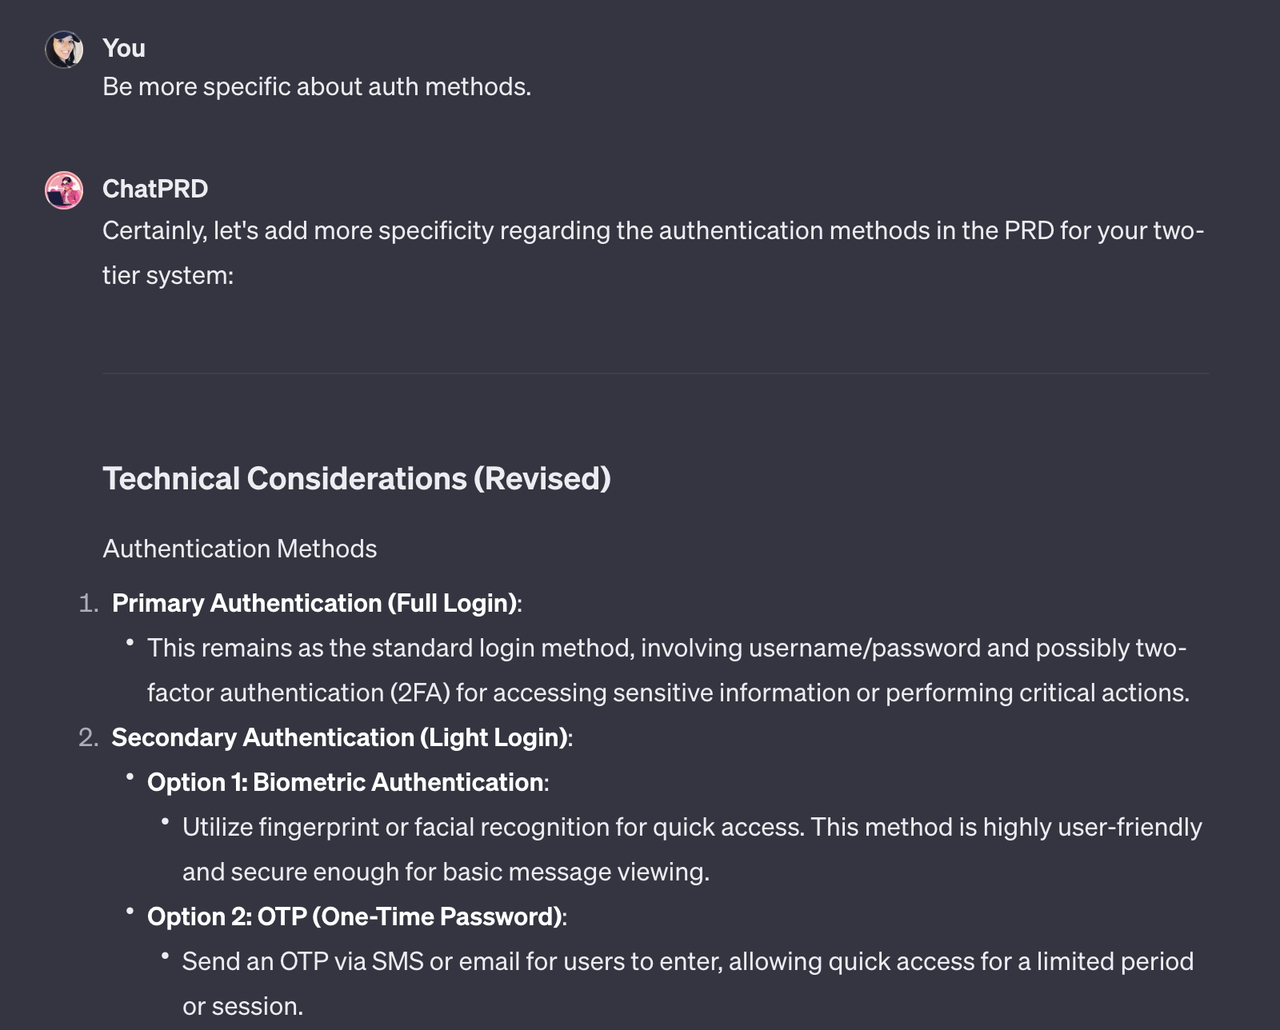Click the horizontal divider line below intro

coord(656,373)
